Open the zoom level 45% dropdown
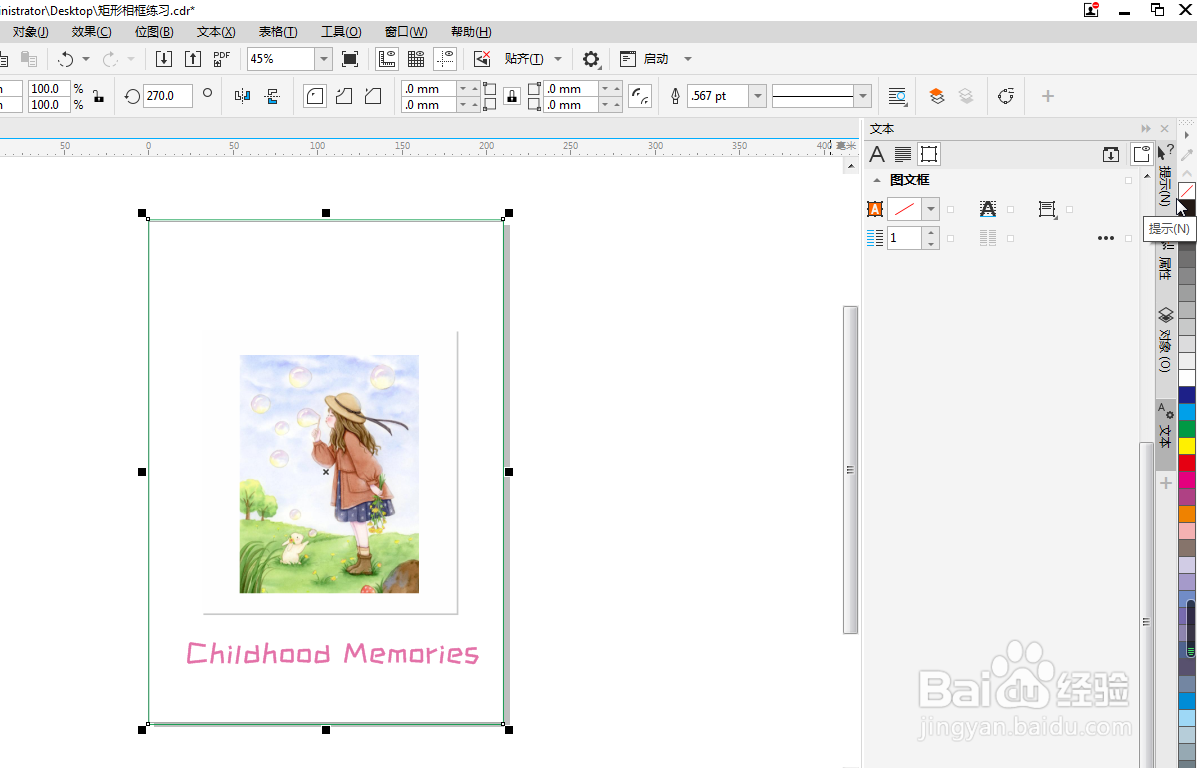Image resolution: width=1197 pixels, height=768 pixels. point(324,59)
